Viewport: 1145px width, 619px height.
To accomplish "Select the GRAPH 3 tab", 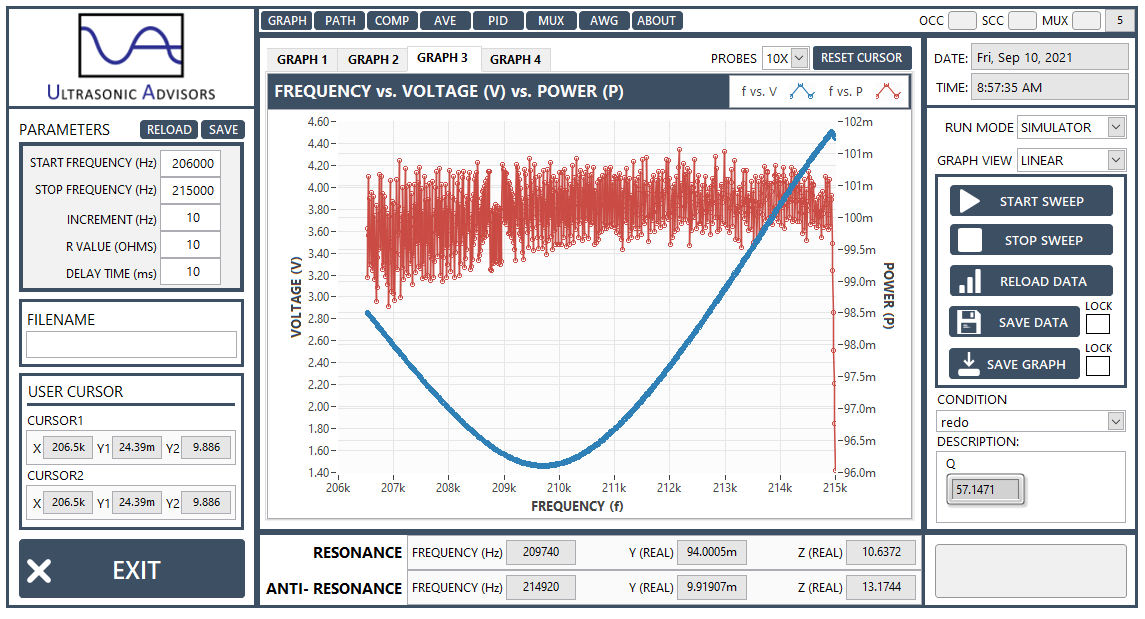I will click(x=443, y=58).
